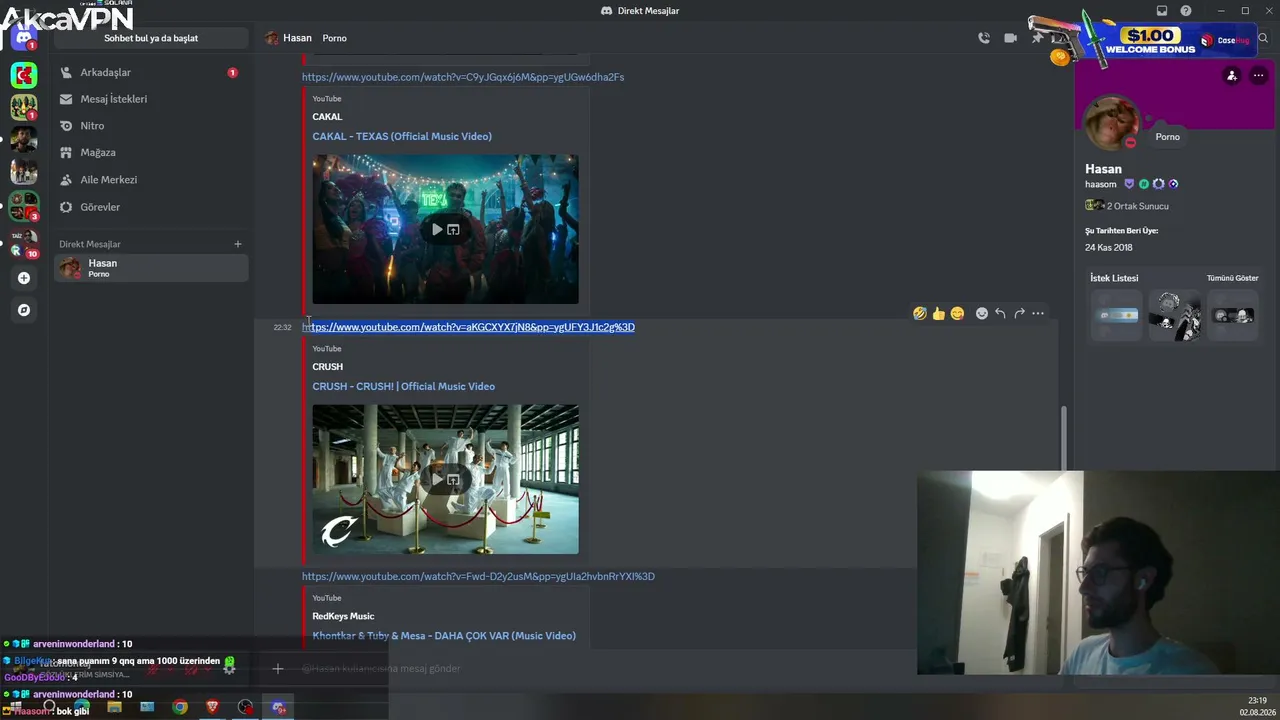Click the Discord home direct messages icon
Image resolution: width=1280 pixels, height=720 pixels.
coord(24,38)
